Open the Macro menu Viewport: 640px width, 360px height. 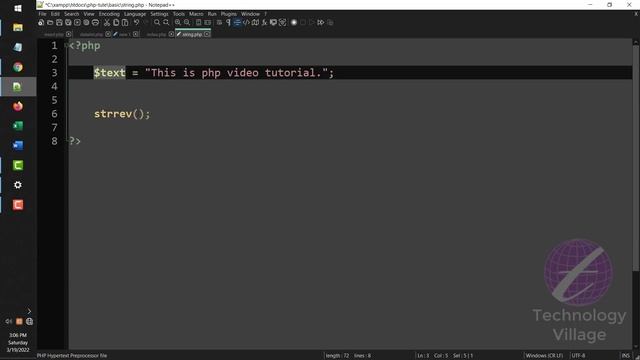point(196,14)
